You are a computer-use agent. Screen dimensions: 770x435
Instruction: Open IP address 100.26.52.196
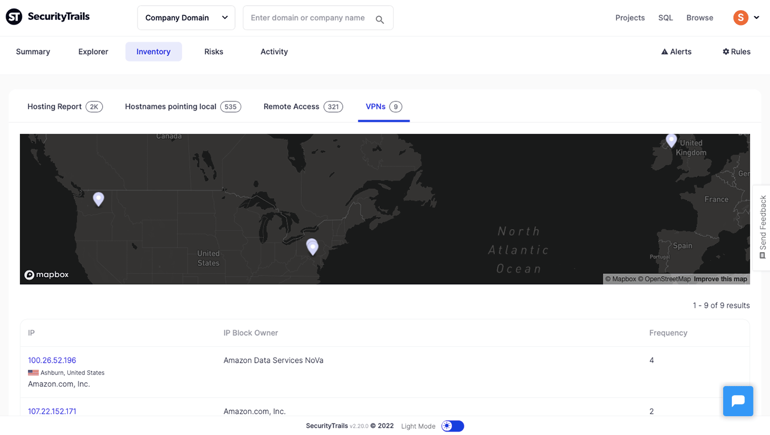[x=52, y=360]
